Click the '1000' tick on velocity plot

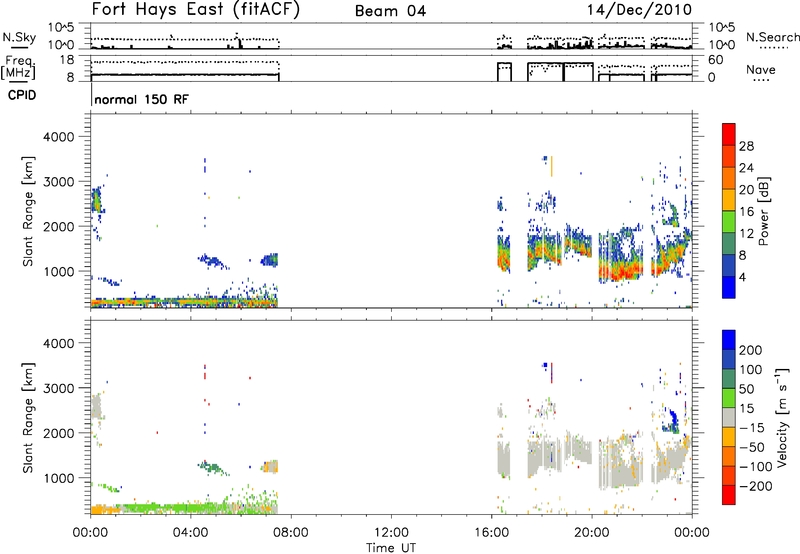(x=58, y=478)
